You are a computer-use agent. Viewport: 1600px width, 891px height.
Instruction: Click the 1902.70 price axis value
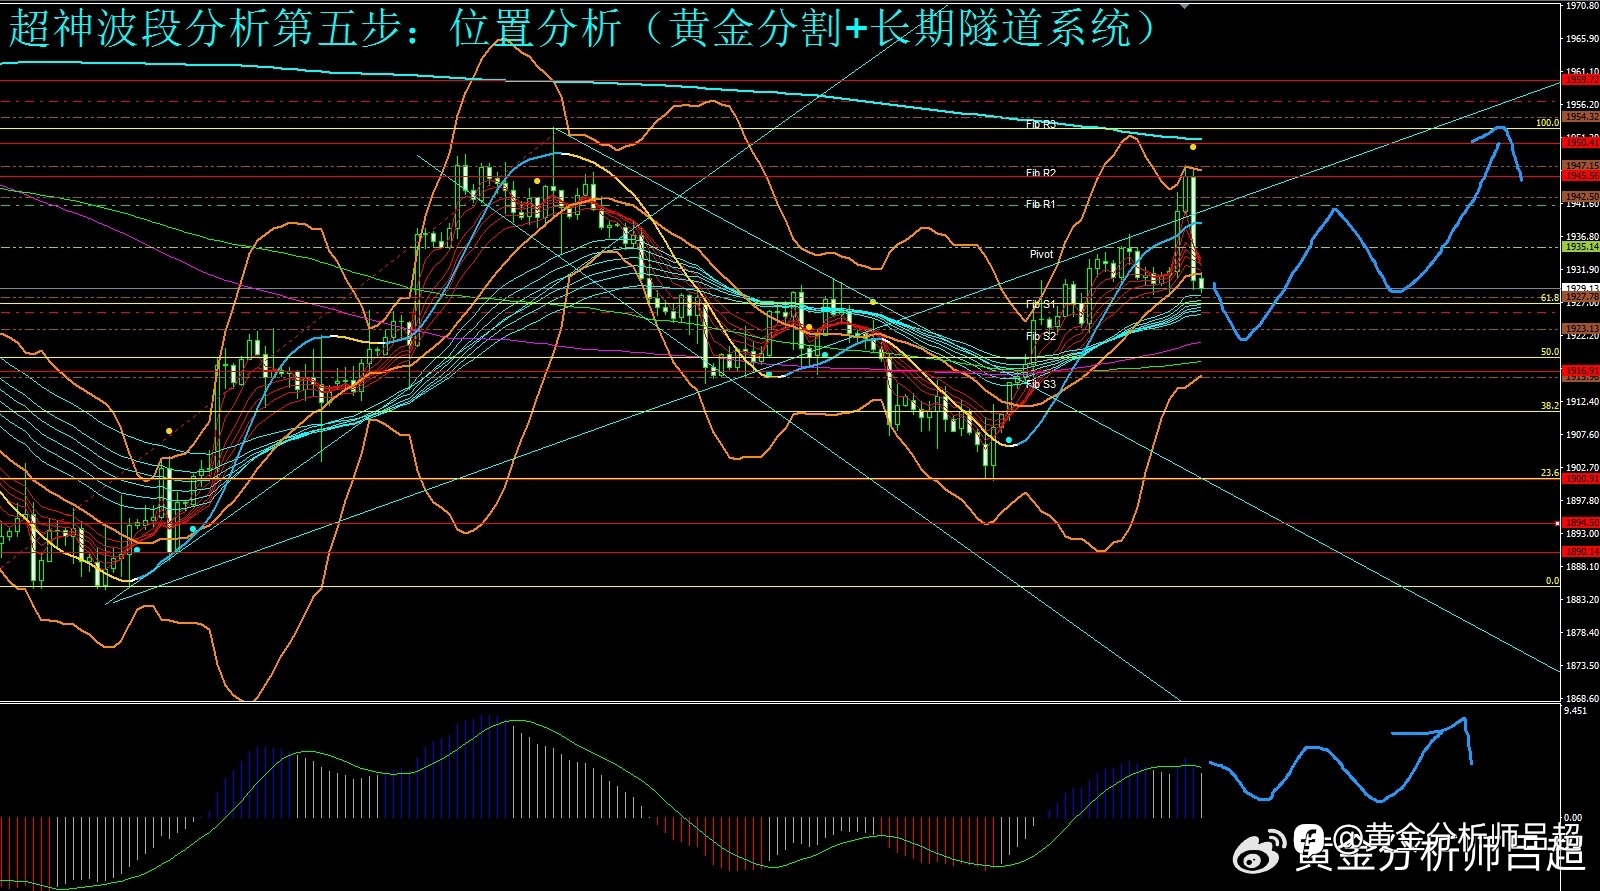click(1582, 467)
